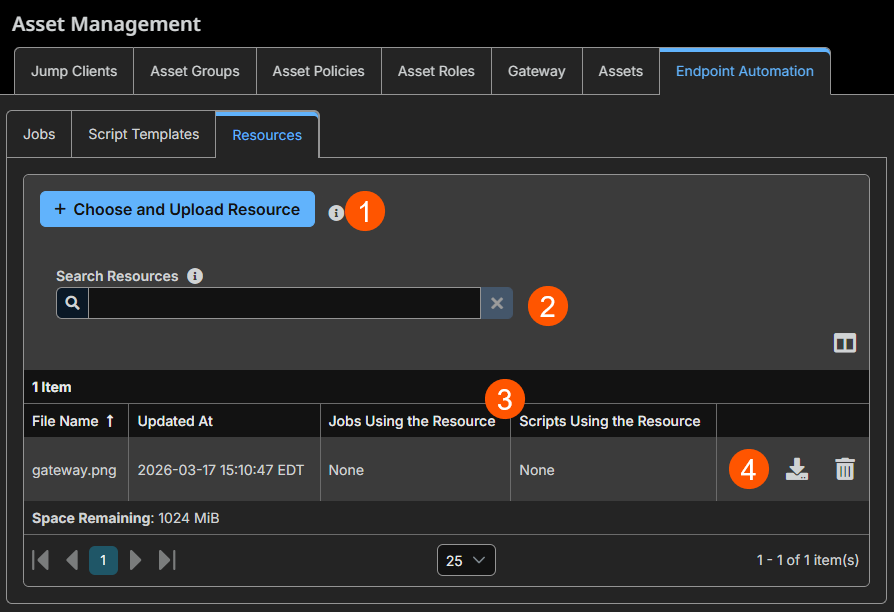Image resolution: width=894 pixels, height=612 pixels.
Task: Navigate to the previous results page
Action: [72, 560]
